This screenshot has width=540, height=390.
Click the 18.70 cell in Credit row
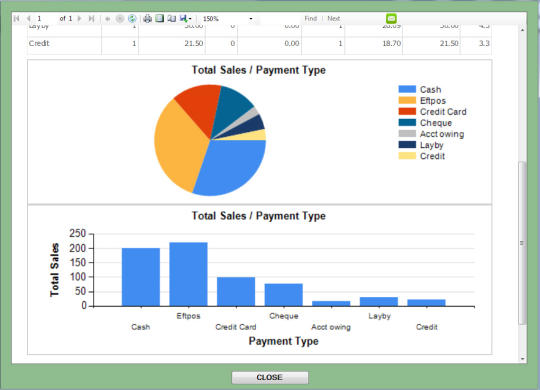tap(392, 43)
